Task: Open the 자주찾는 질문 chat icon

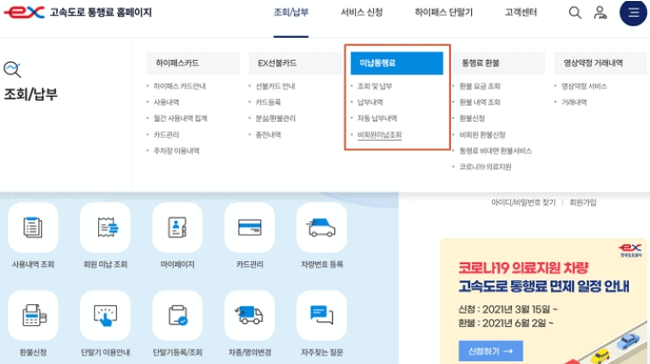Action: click(x=322, y=315)
